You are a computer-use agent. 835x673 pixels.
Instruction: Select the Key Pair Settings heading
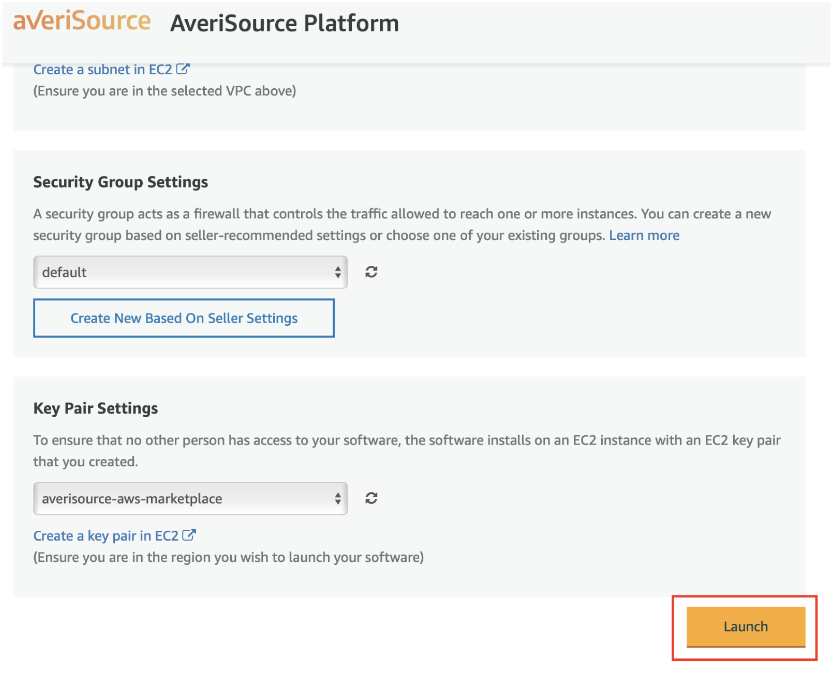(95, 408)
